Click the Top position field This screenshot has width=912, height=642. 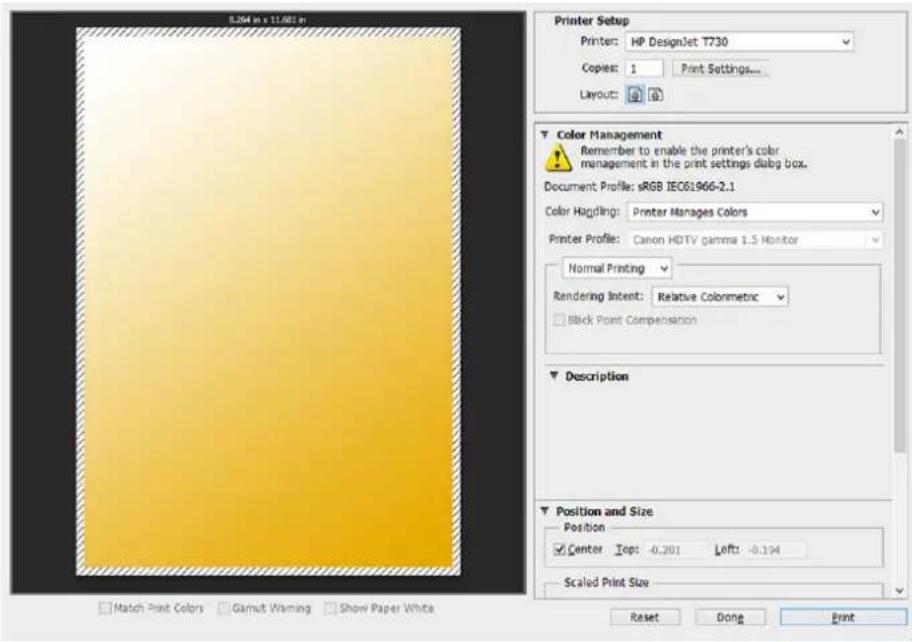click(674, 550)
